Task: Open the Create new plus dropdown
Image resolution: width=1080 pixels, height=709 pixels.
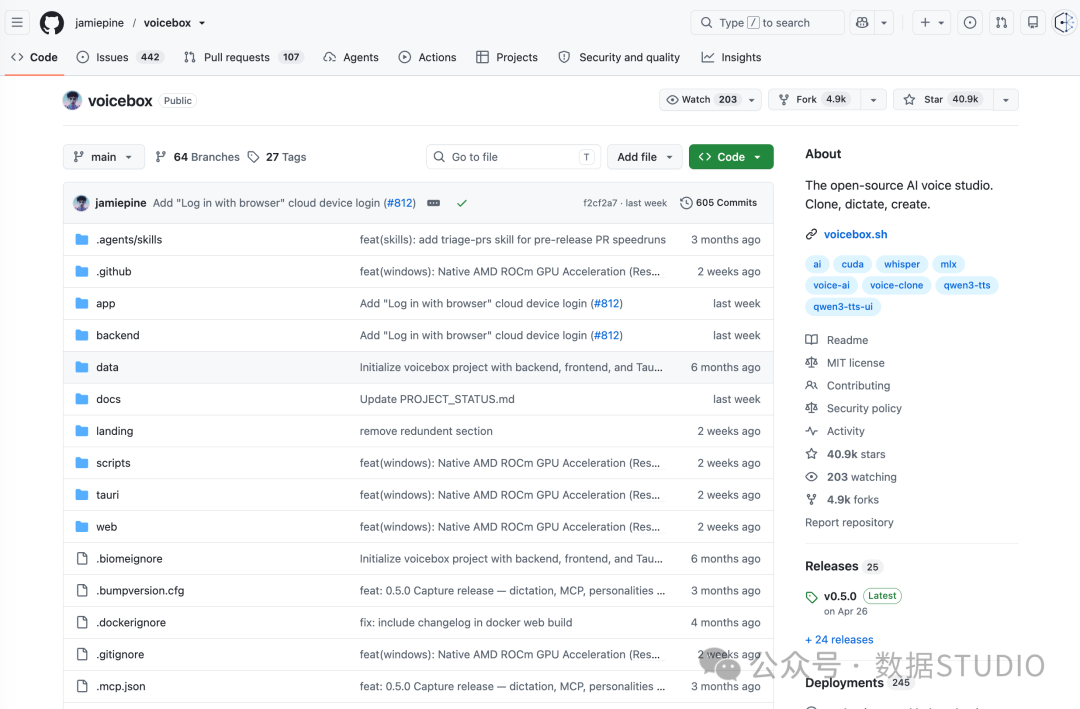Action: [931, 23]
